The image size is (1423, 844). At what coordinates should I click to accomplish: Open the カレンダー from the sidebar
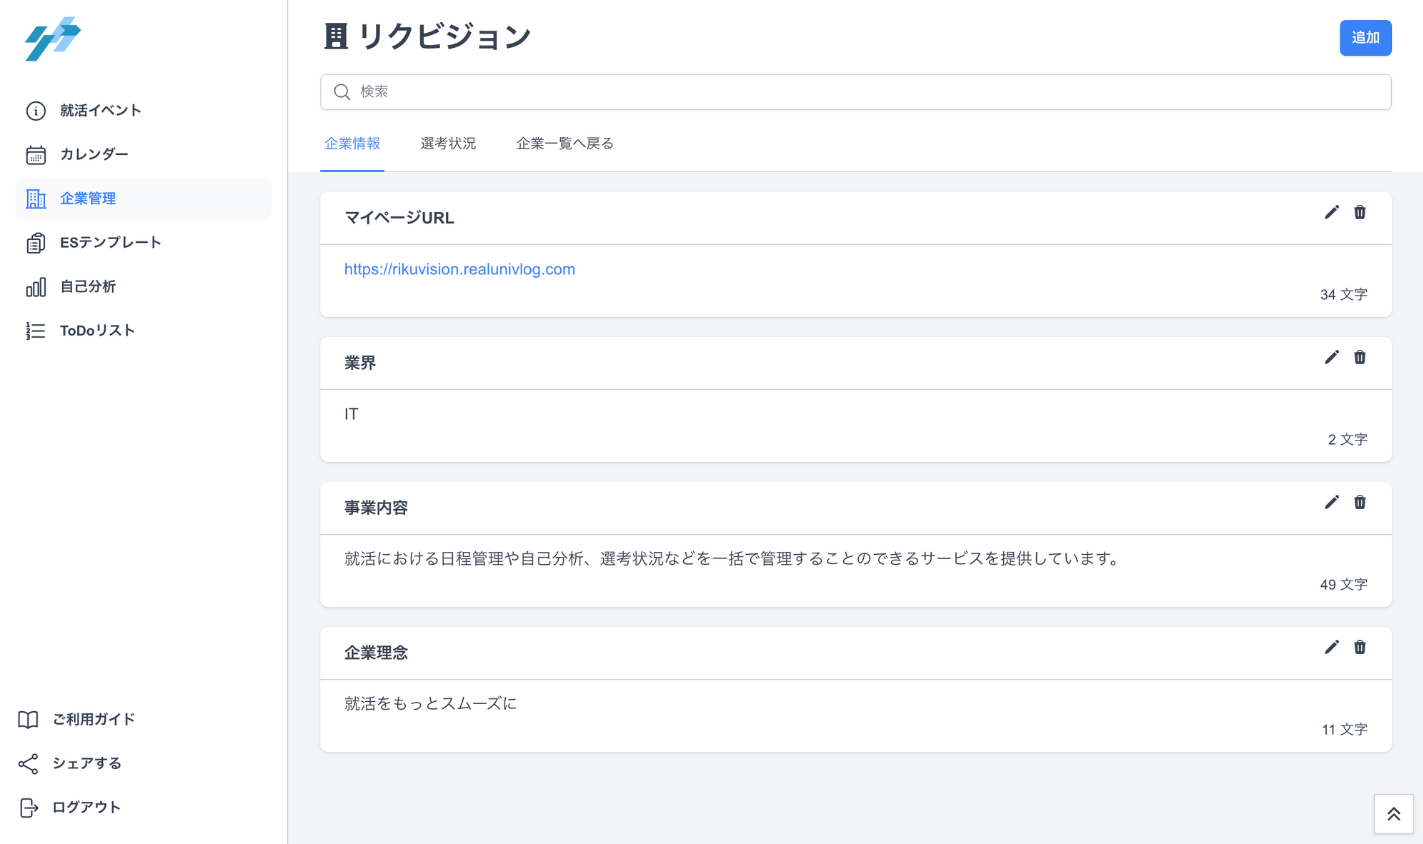pyautogui.click(x=95, y=154)
